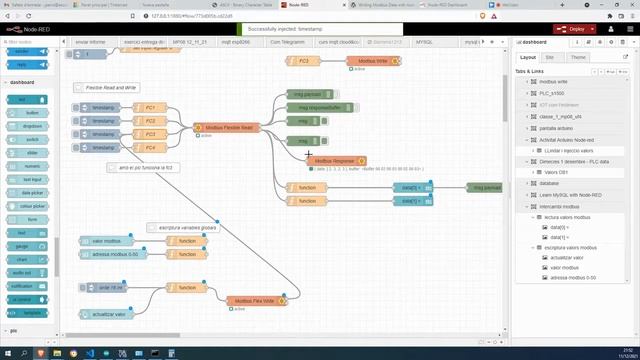Toggle the fourth msg debug node above Modbus Response

coord(324,141)
